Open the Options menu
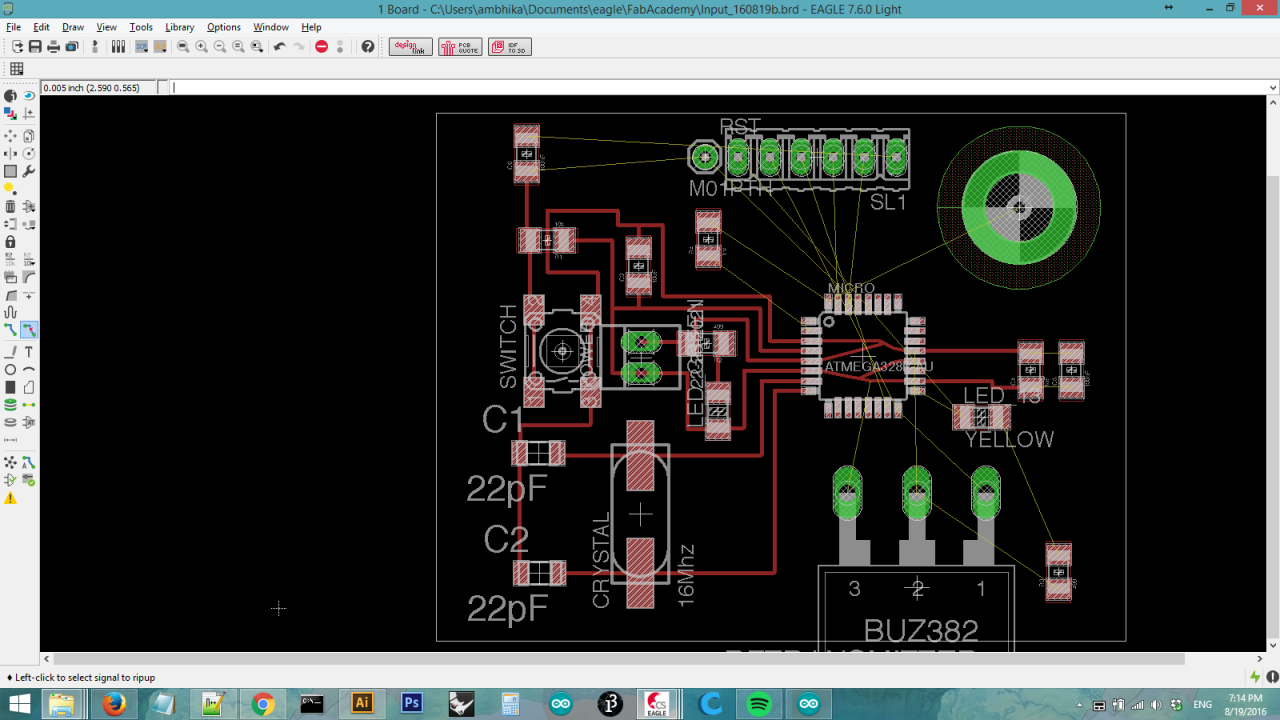Screen dimensions: 1280x720 pos(224,27)
